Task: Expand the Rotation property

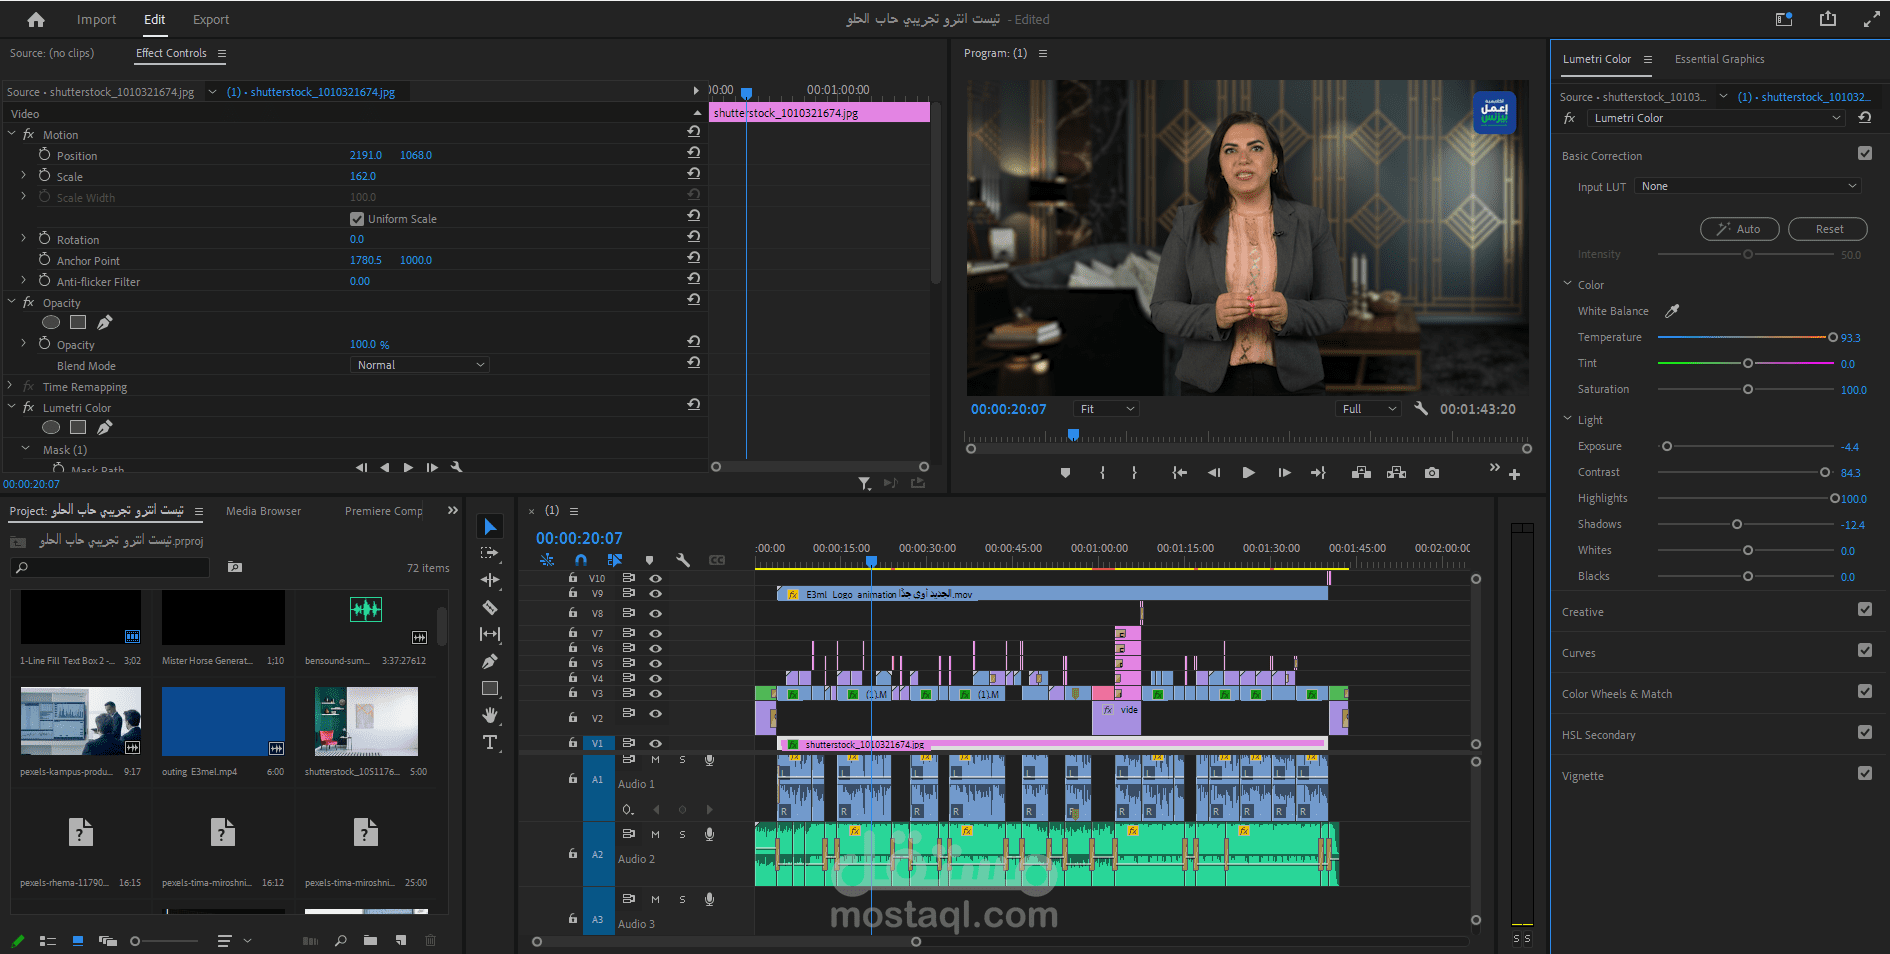Action: [x=24, y=238]
